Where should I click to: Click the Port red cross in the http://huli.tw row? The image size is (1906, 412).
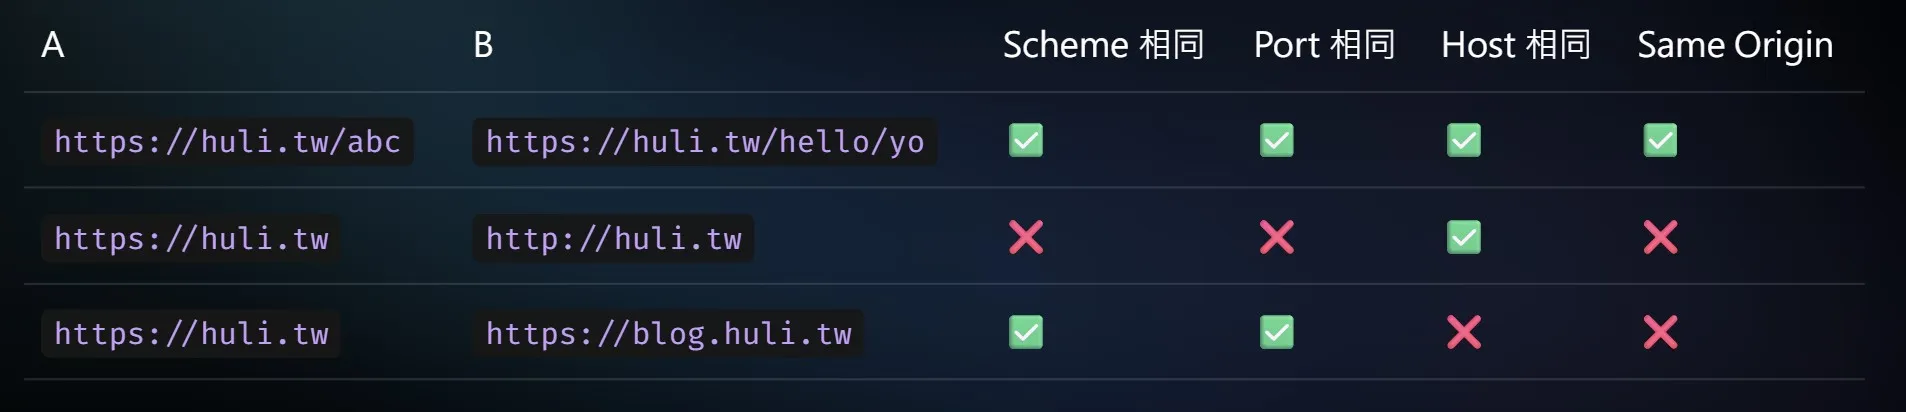click(x=1277, y=237)
